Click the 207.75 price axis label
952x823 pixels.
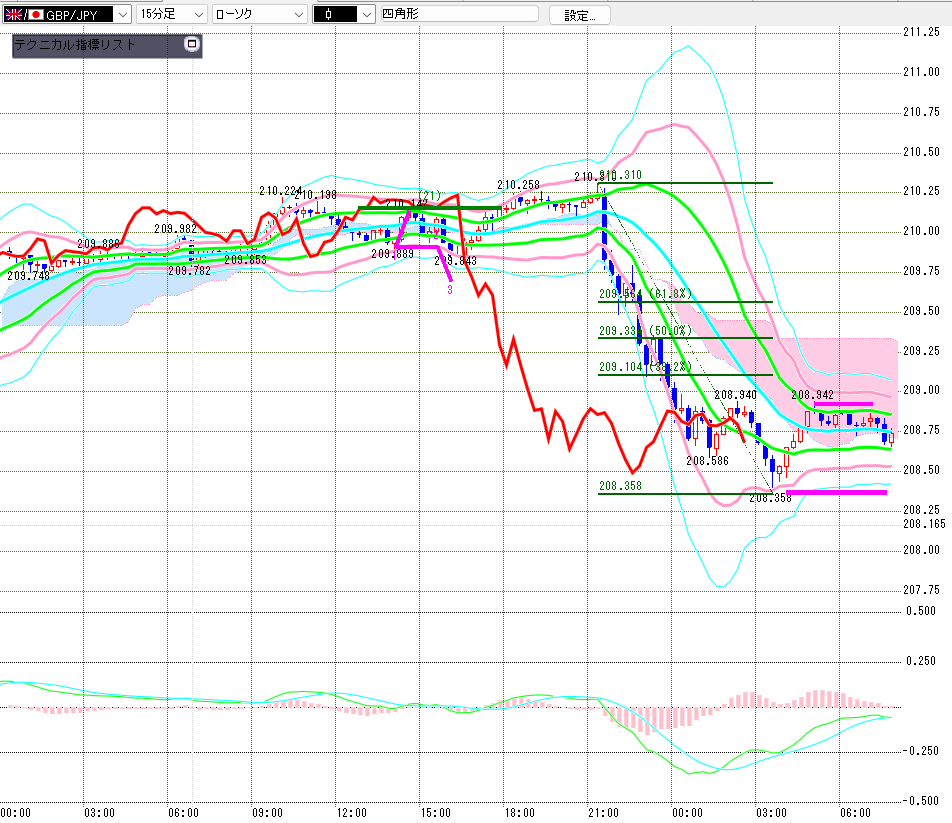click(921, 589)
